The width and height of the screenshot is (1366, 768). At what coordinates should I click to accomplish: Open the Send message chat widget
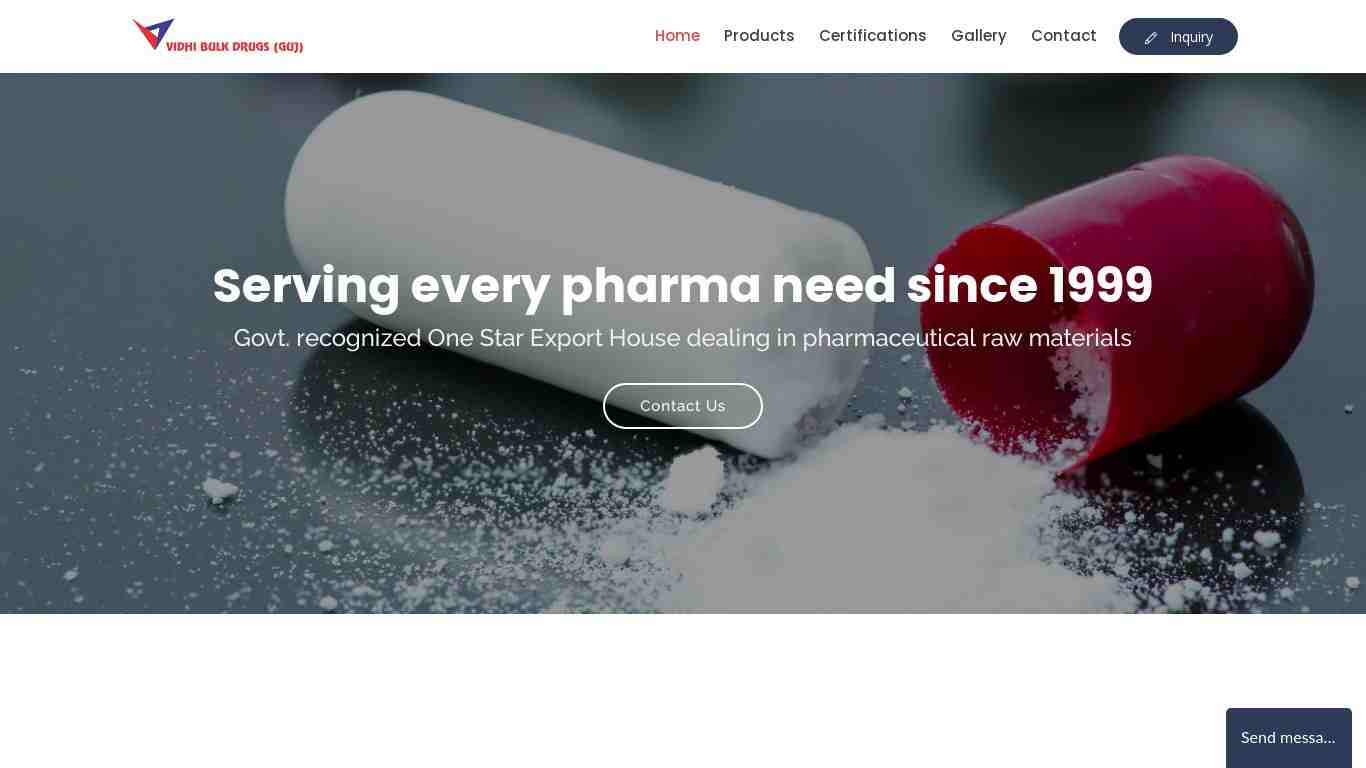(1288, 738)
